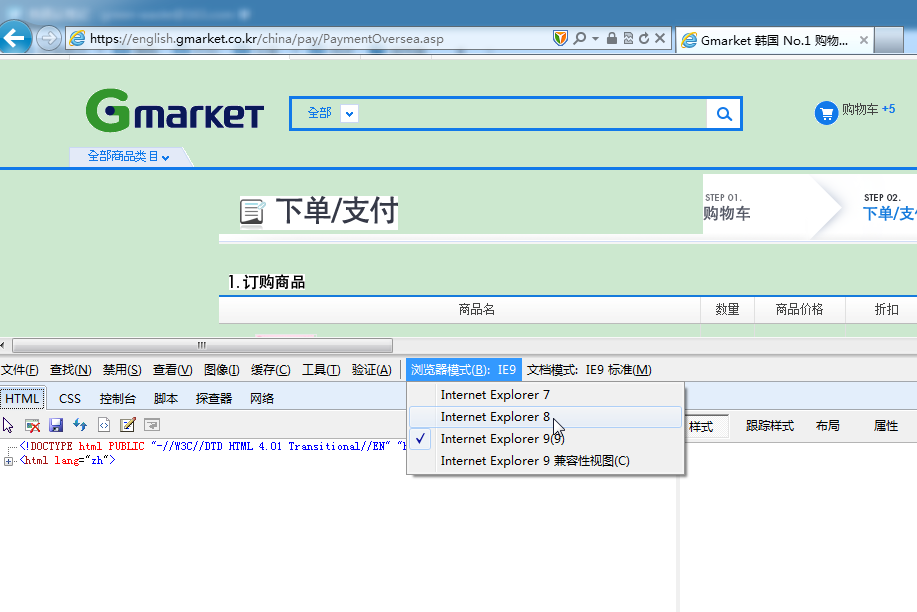This screenshot has height=612, width=917.
Task: Click the padlock security report icon
Action: 612,38
